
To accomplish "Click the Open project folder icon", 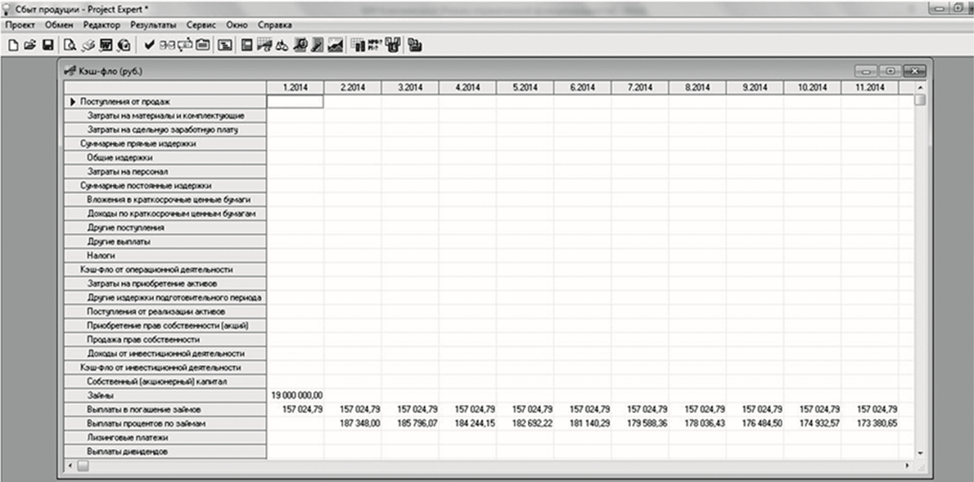I will coord(29,45).
